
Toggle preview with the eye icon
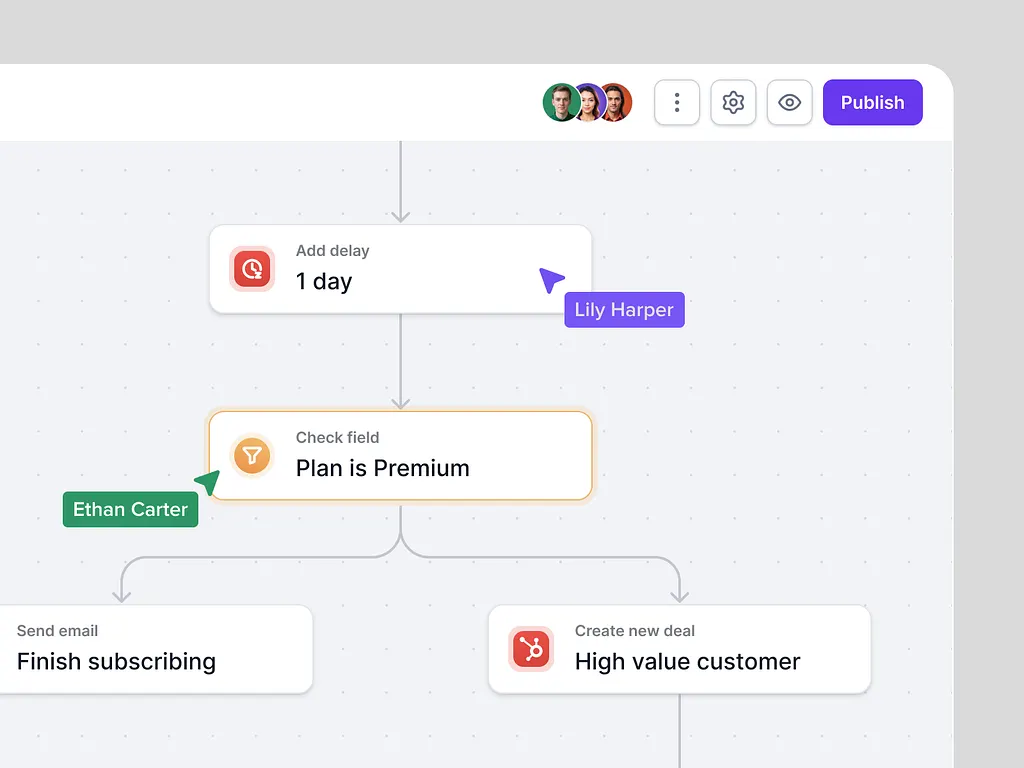(x=789, y=103)
